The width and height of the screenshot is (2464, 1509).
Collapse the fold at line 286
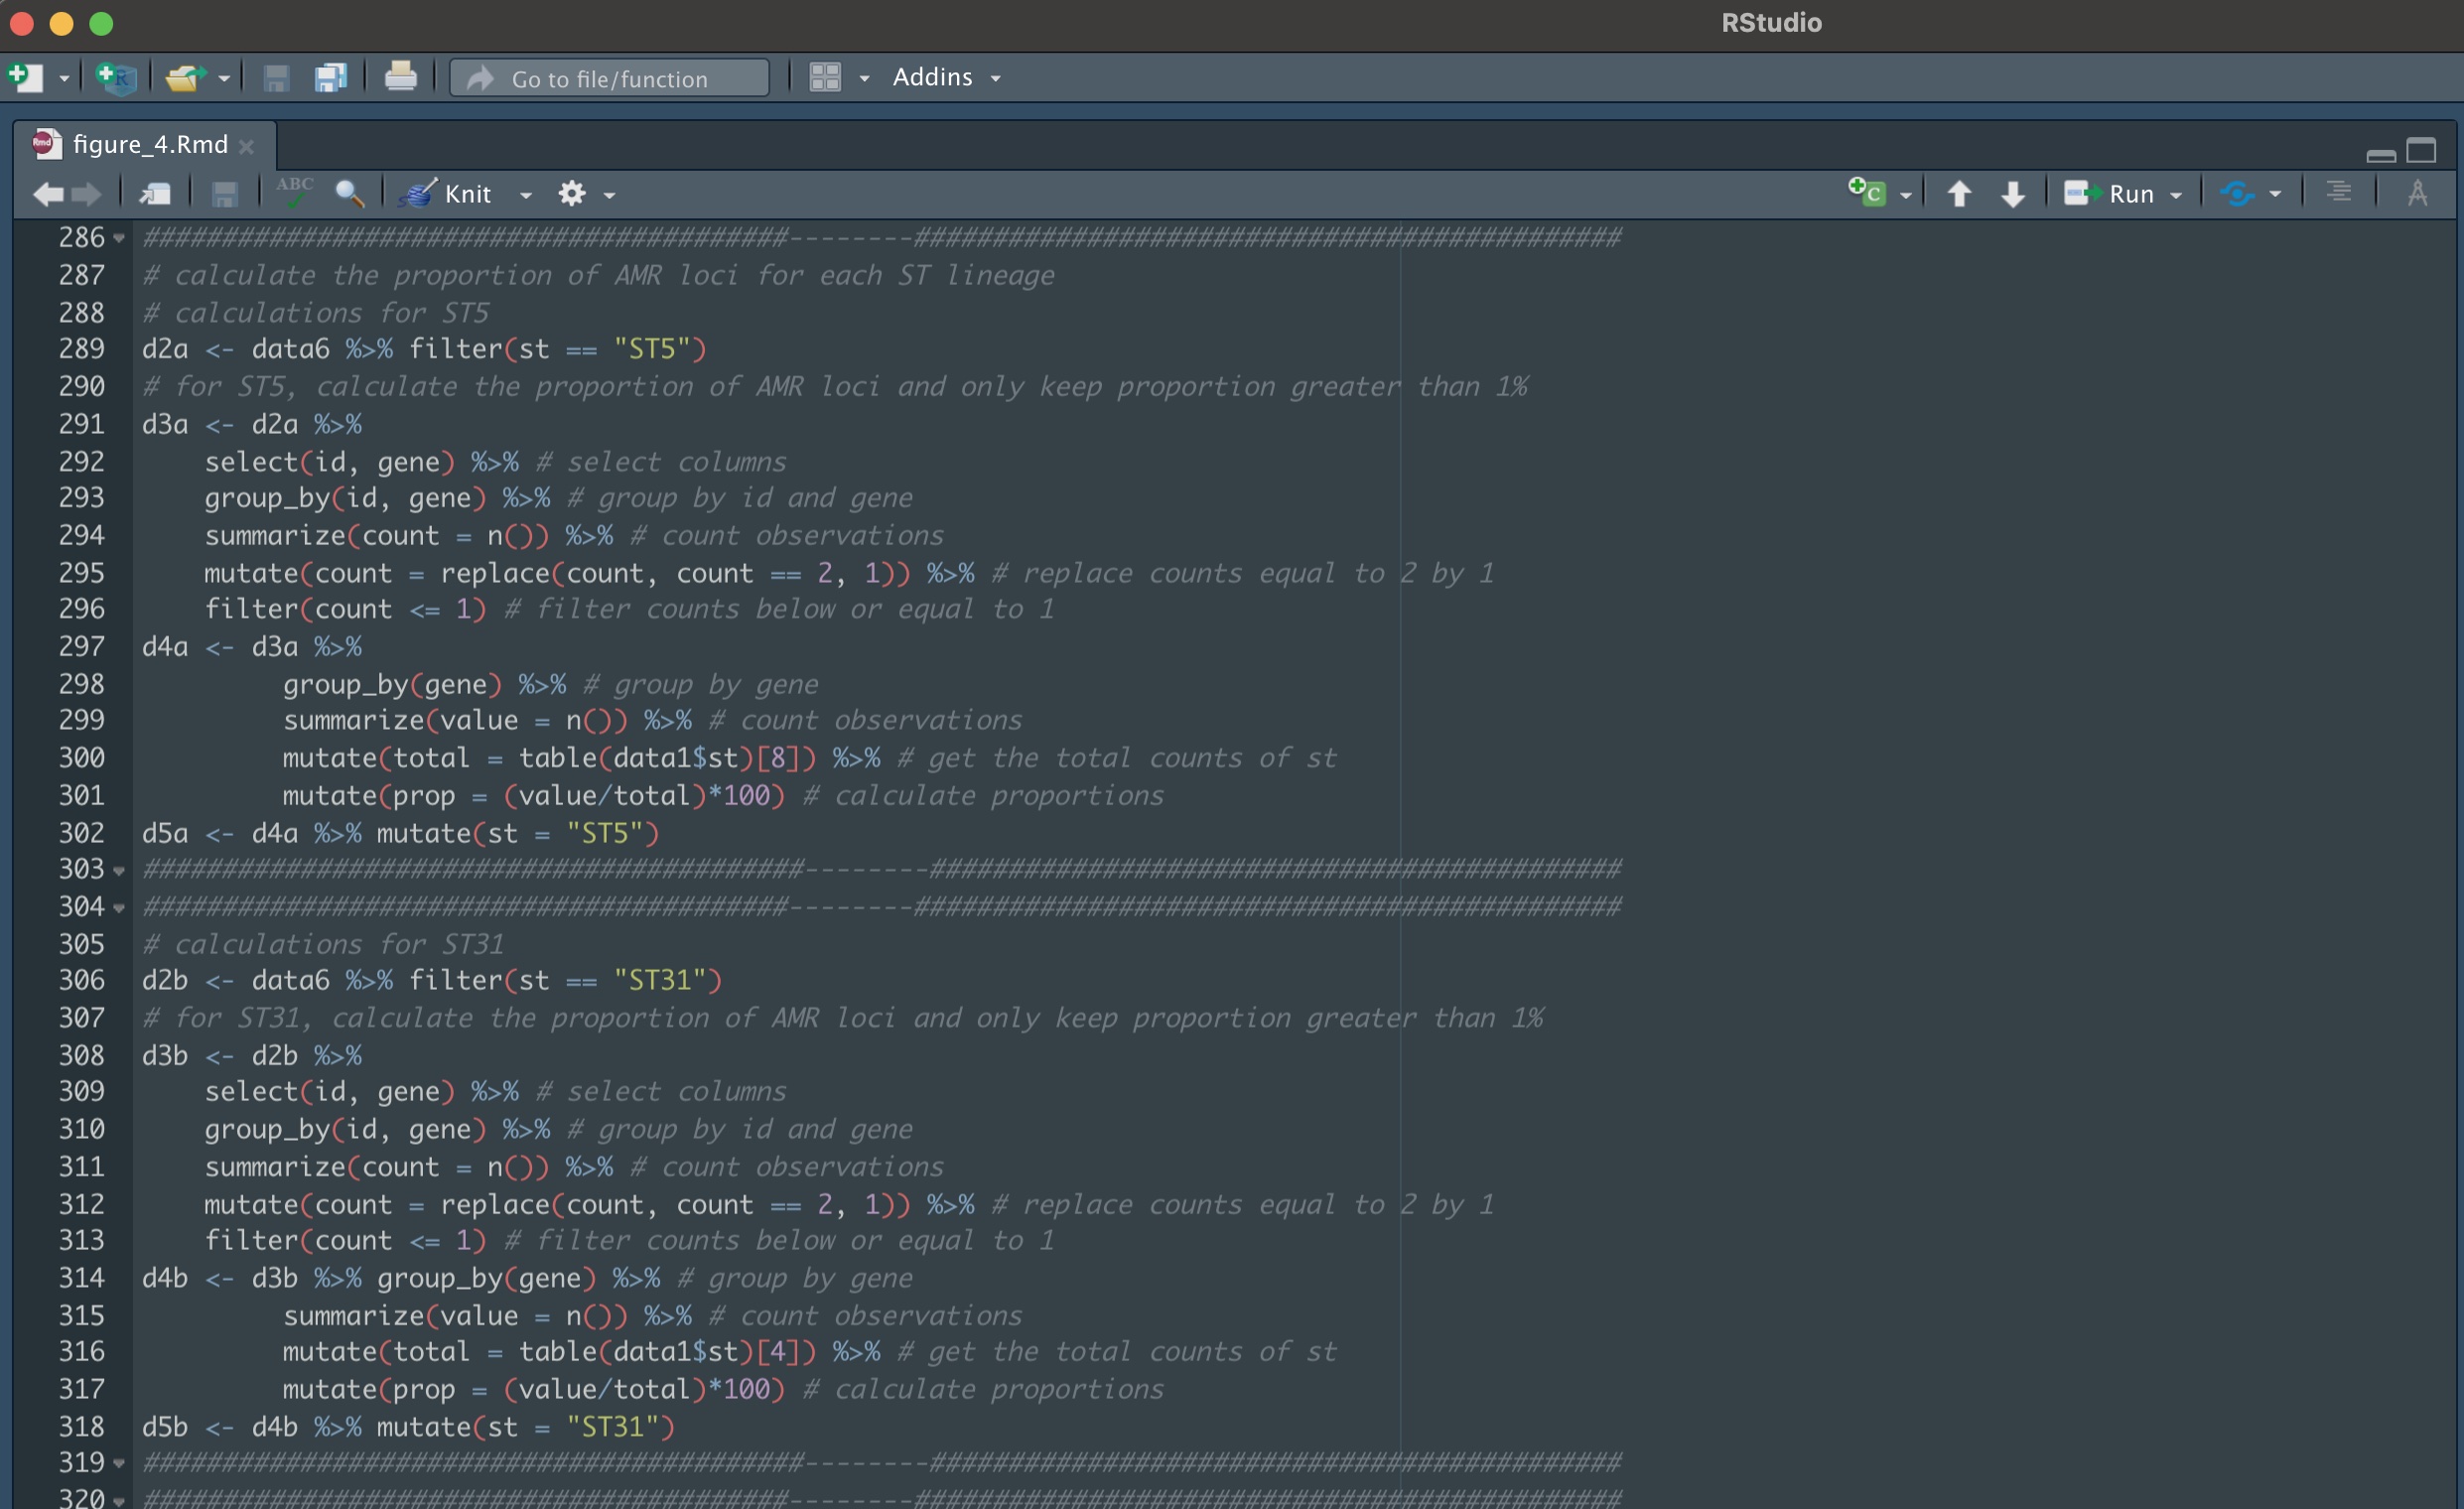(119, 238)
